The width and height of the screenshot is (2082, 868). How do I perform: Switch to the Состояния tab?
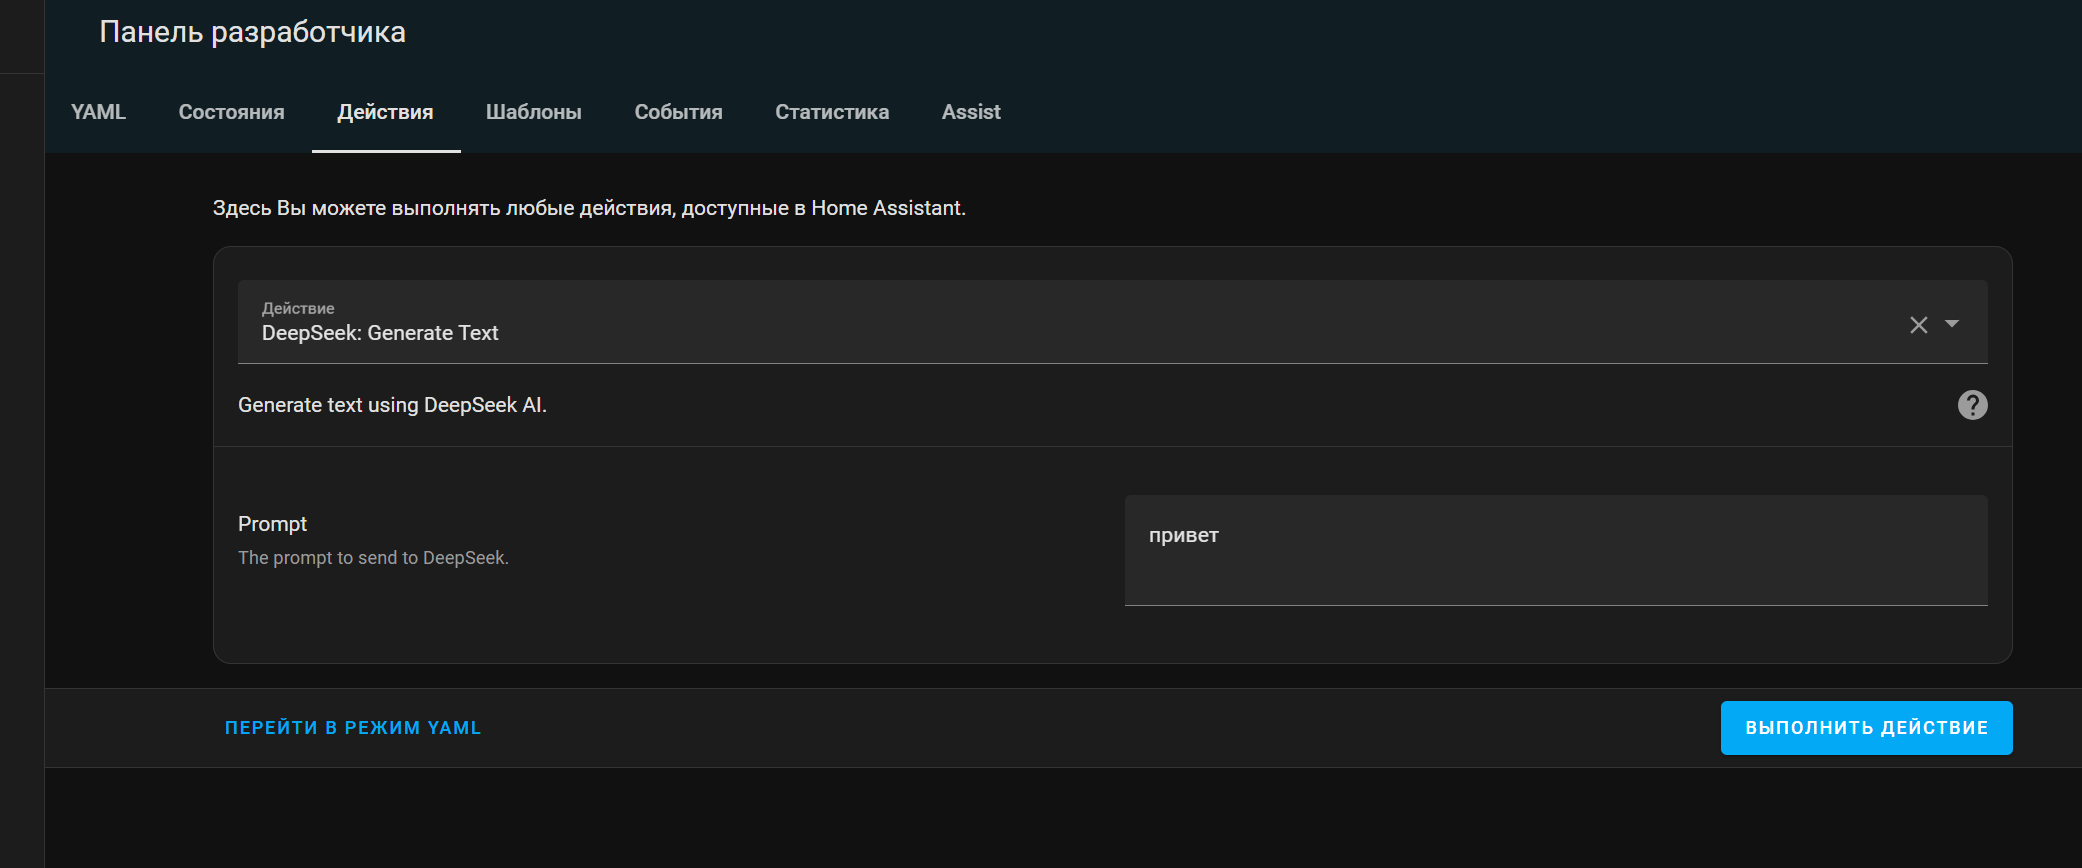[231, 112]
